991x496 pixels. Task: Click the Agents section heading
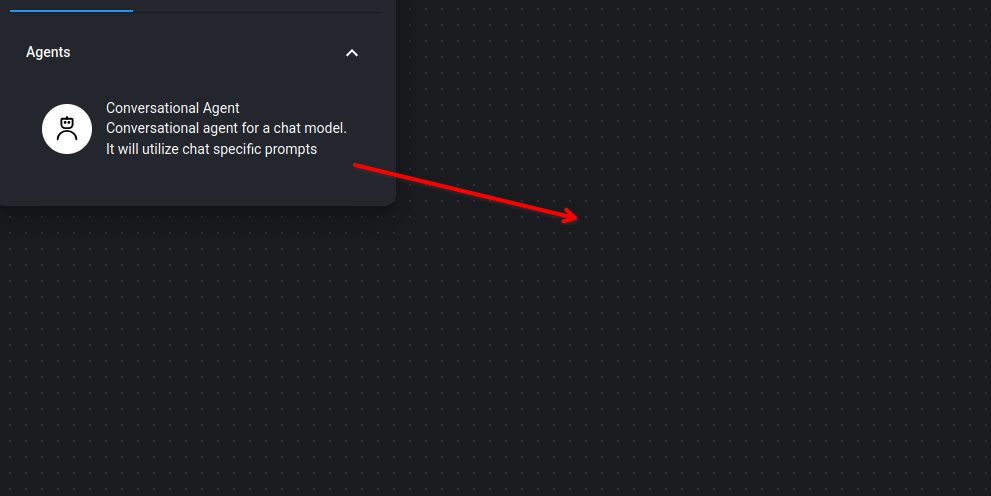[48, 52]
